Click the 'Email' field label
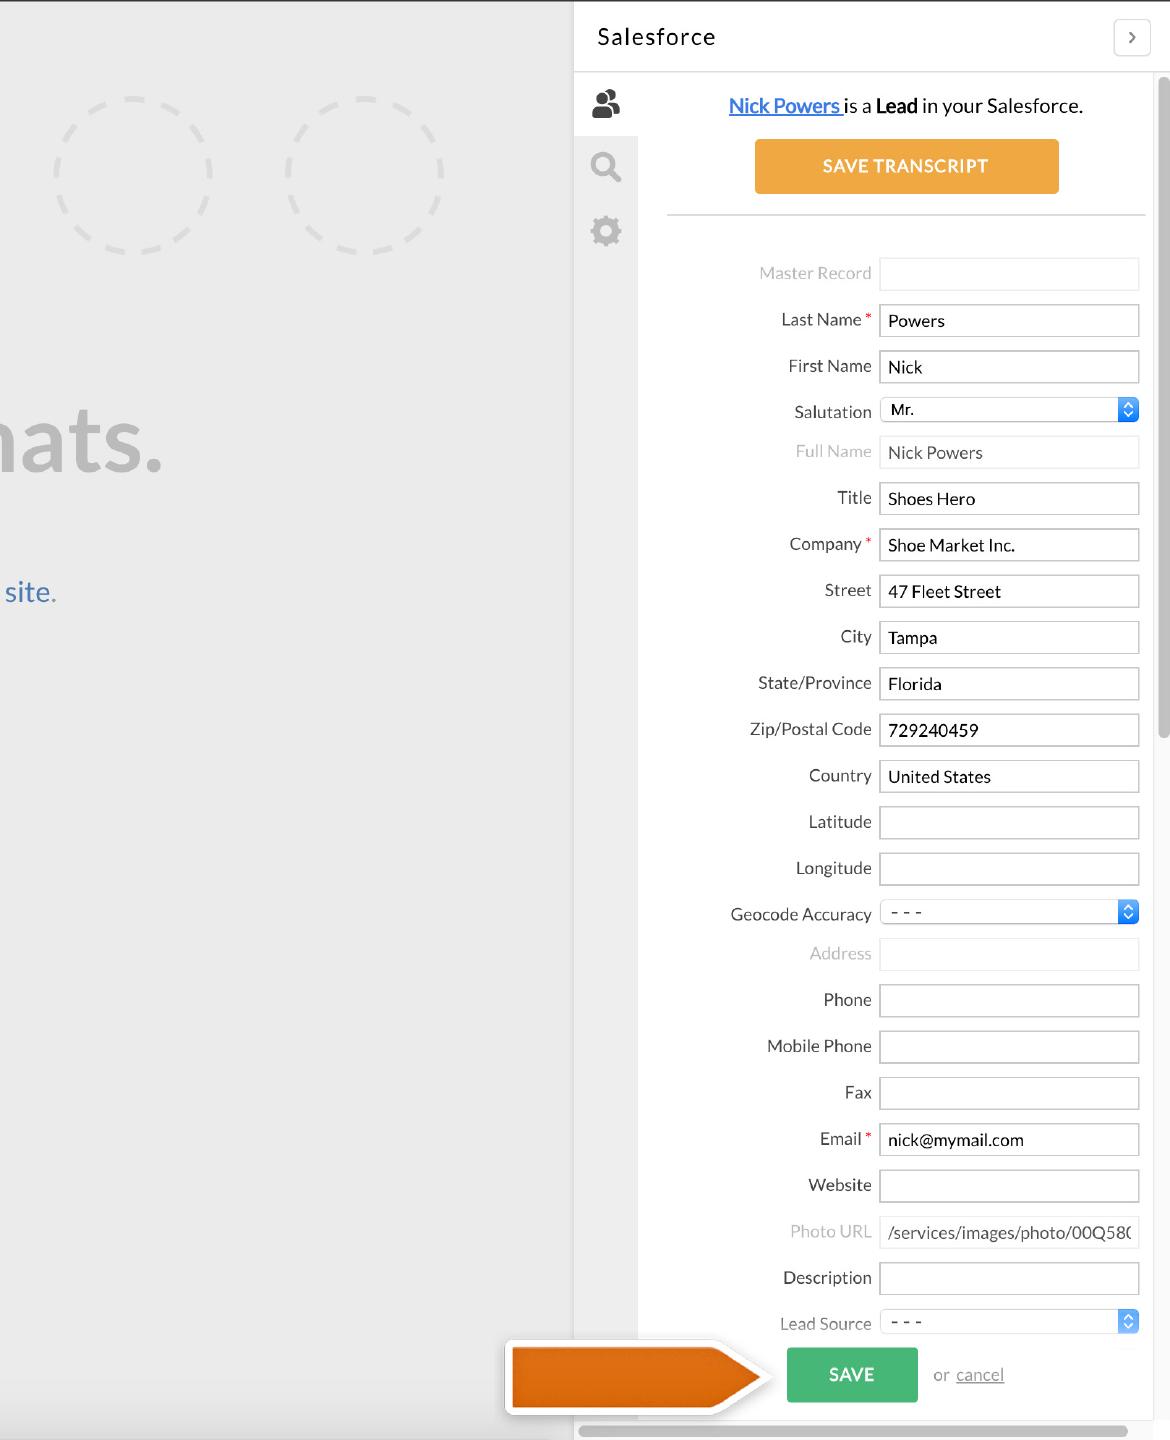 tap(841, 1139)
